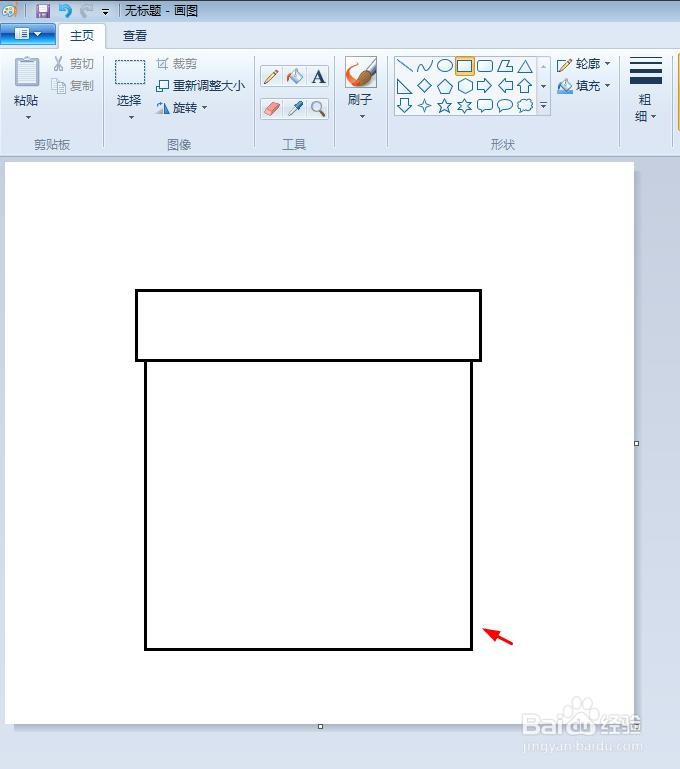Switch to the 查看 tab
The height and width of the screenshot is (769, 680).
(x=135, y=36)
